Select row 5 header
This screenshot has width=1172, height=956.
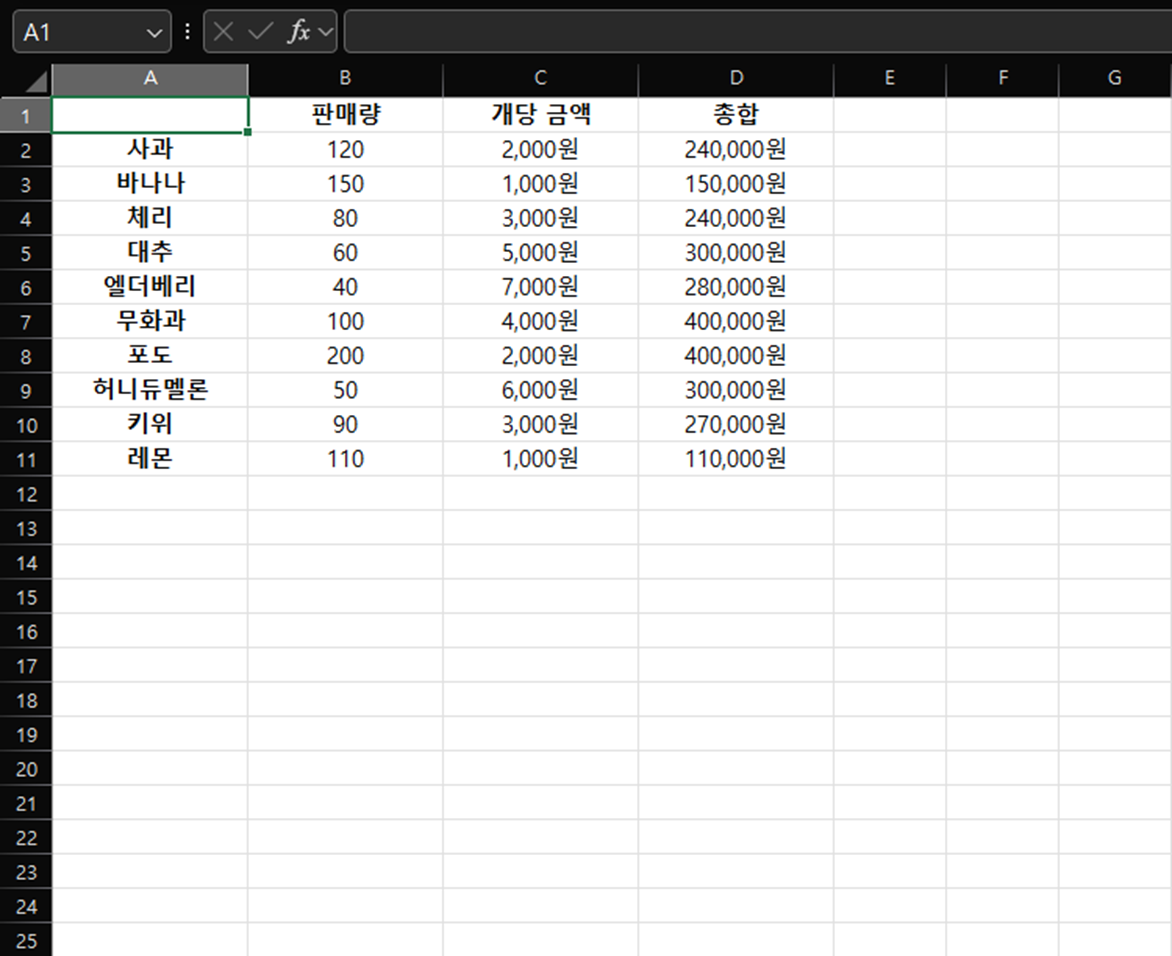click(x=26, y=252)
